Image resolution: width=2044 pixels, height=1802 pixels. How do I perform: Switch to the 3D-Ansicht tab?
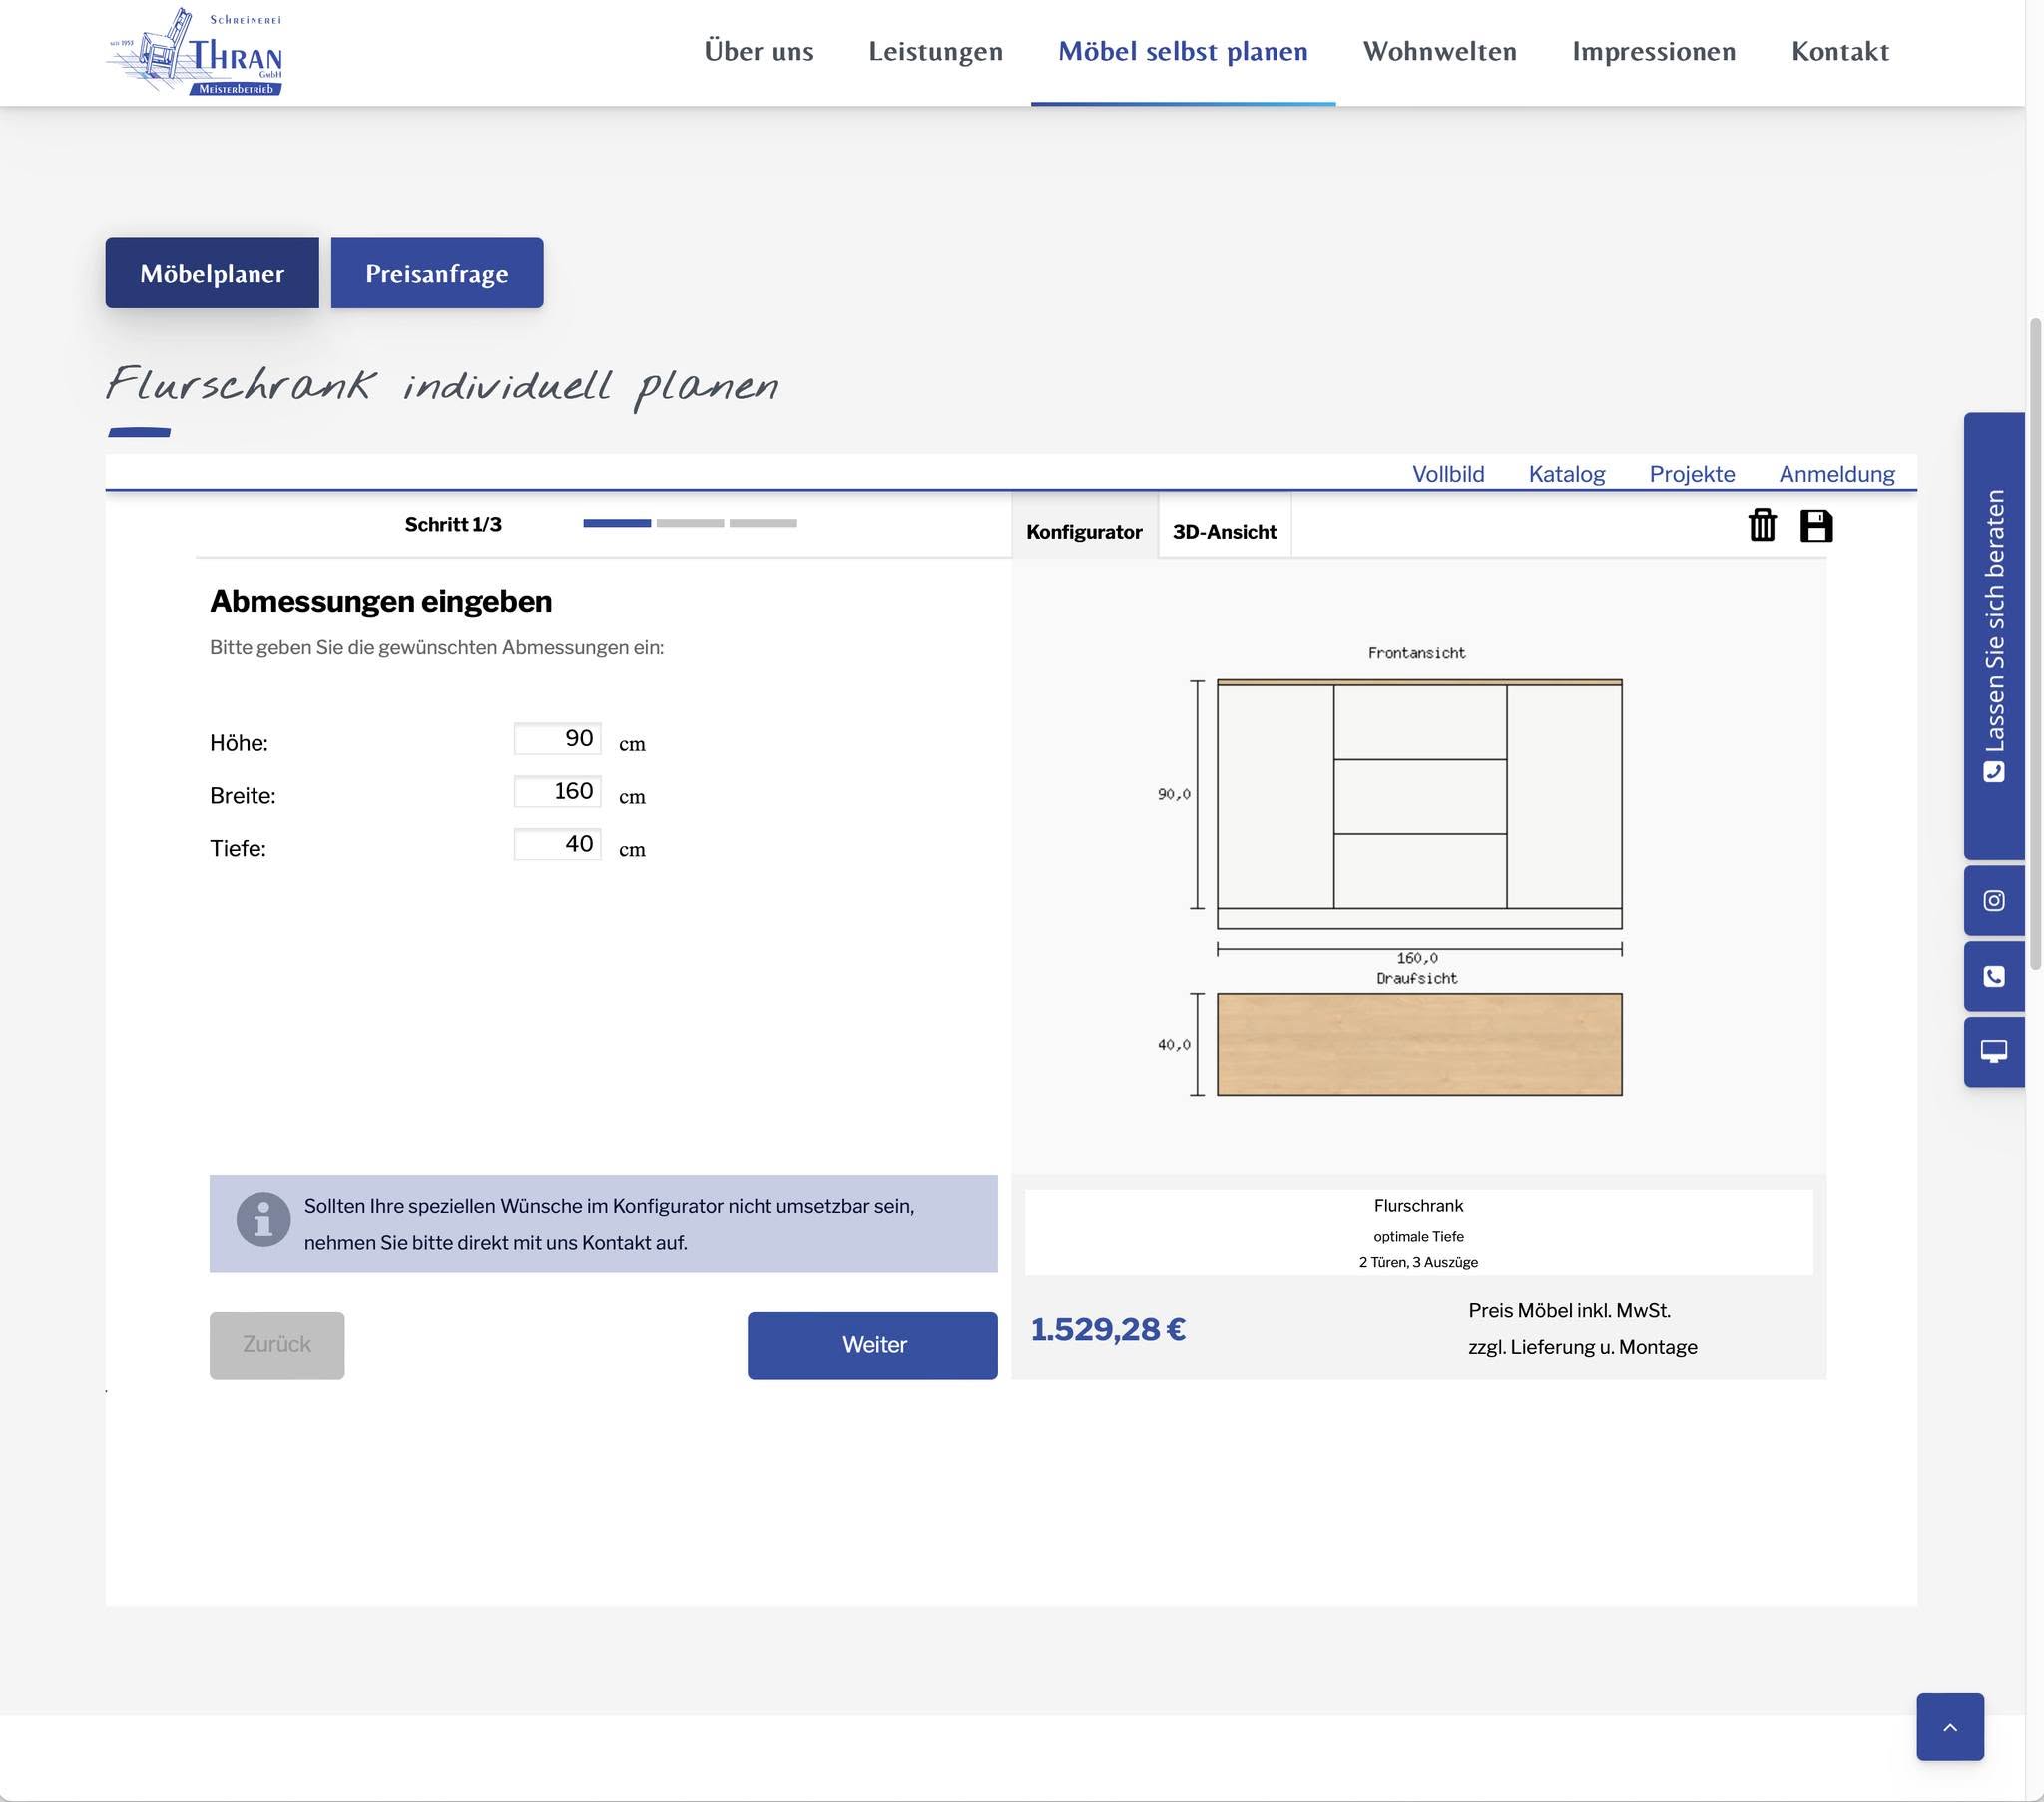[x=1223, y=531]
